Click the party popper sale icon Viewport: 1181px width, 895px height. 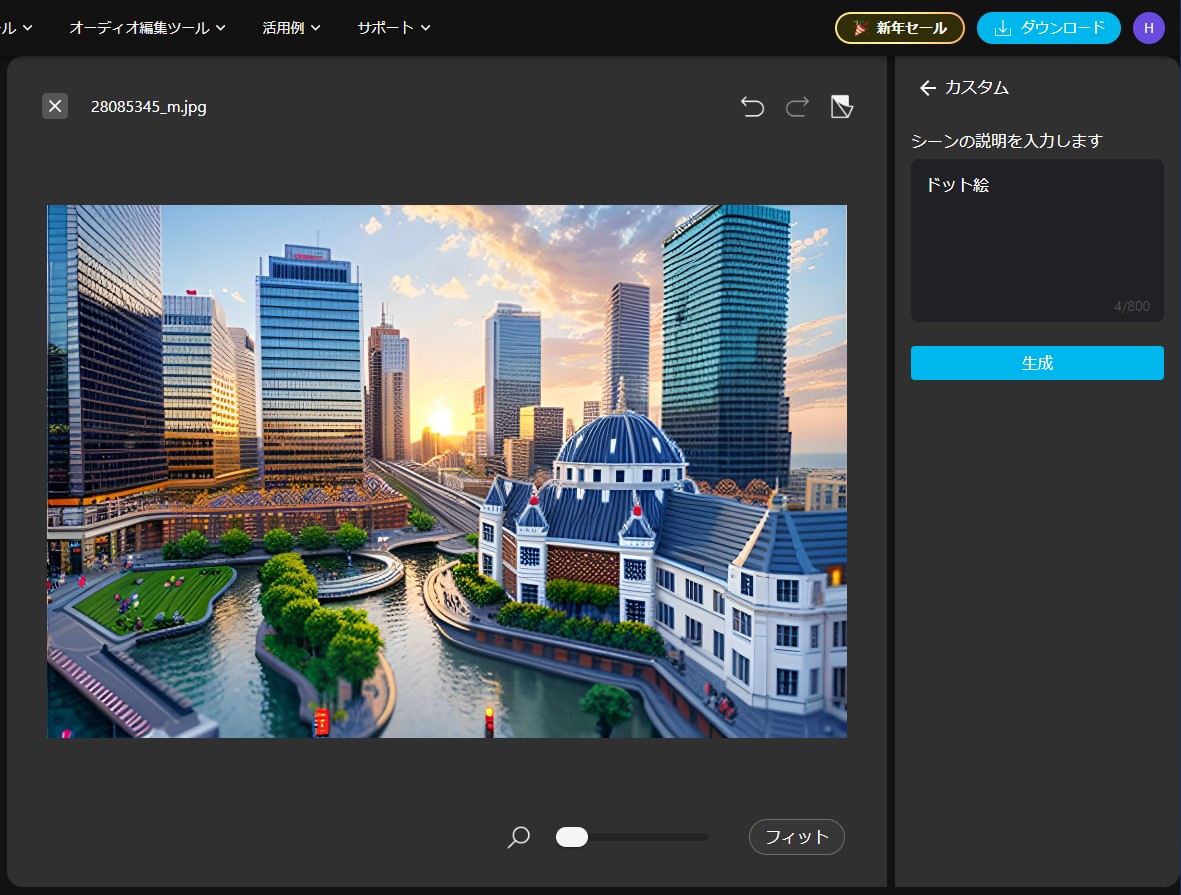860,28
